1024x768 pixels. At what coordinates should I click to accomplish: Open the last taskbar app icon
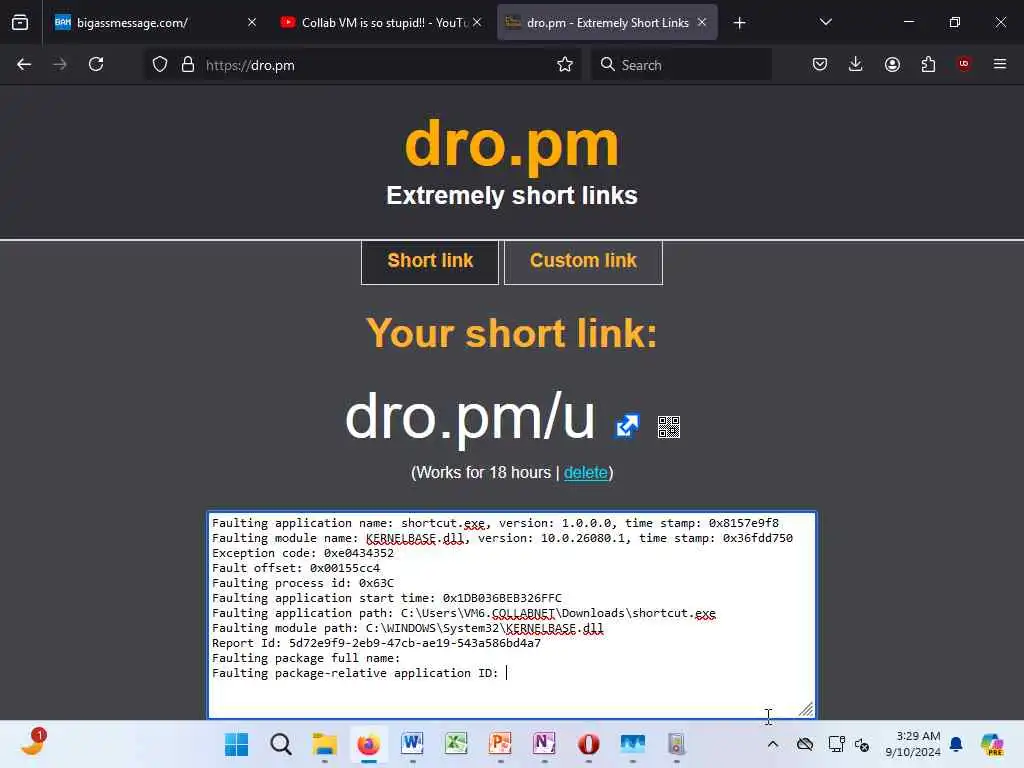[x=677, y=744]
